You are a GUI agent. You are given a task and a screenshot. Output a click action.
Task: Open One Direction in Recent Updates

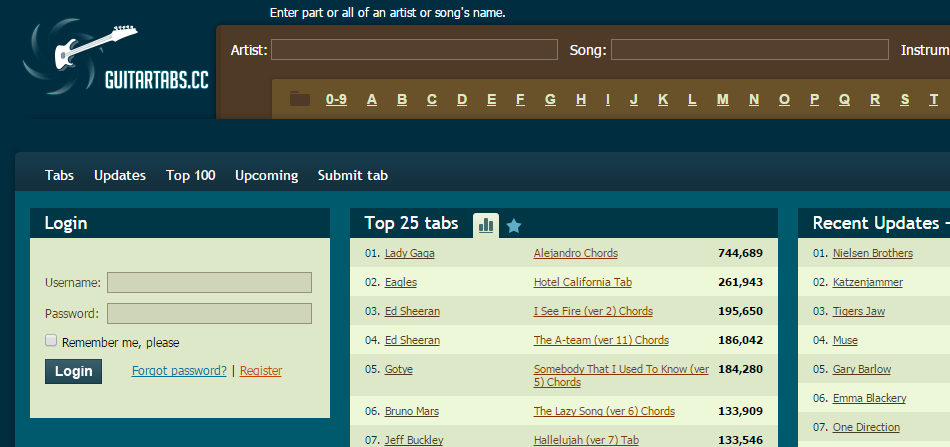pos(866,427)
